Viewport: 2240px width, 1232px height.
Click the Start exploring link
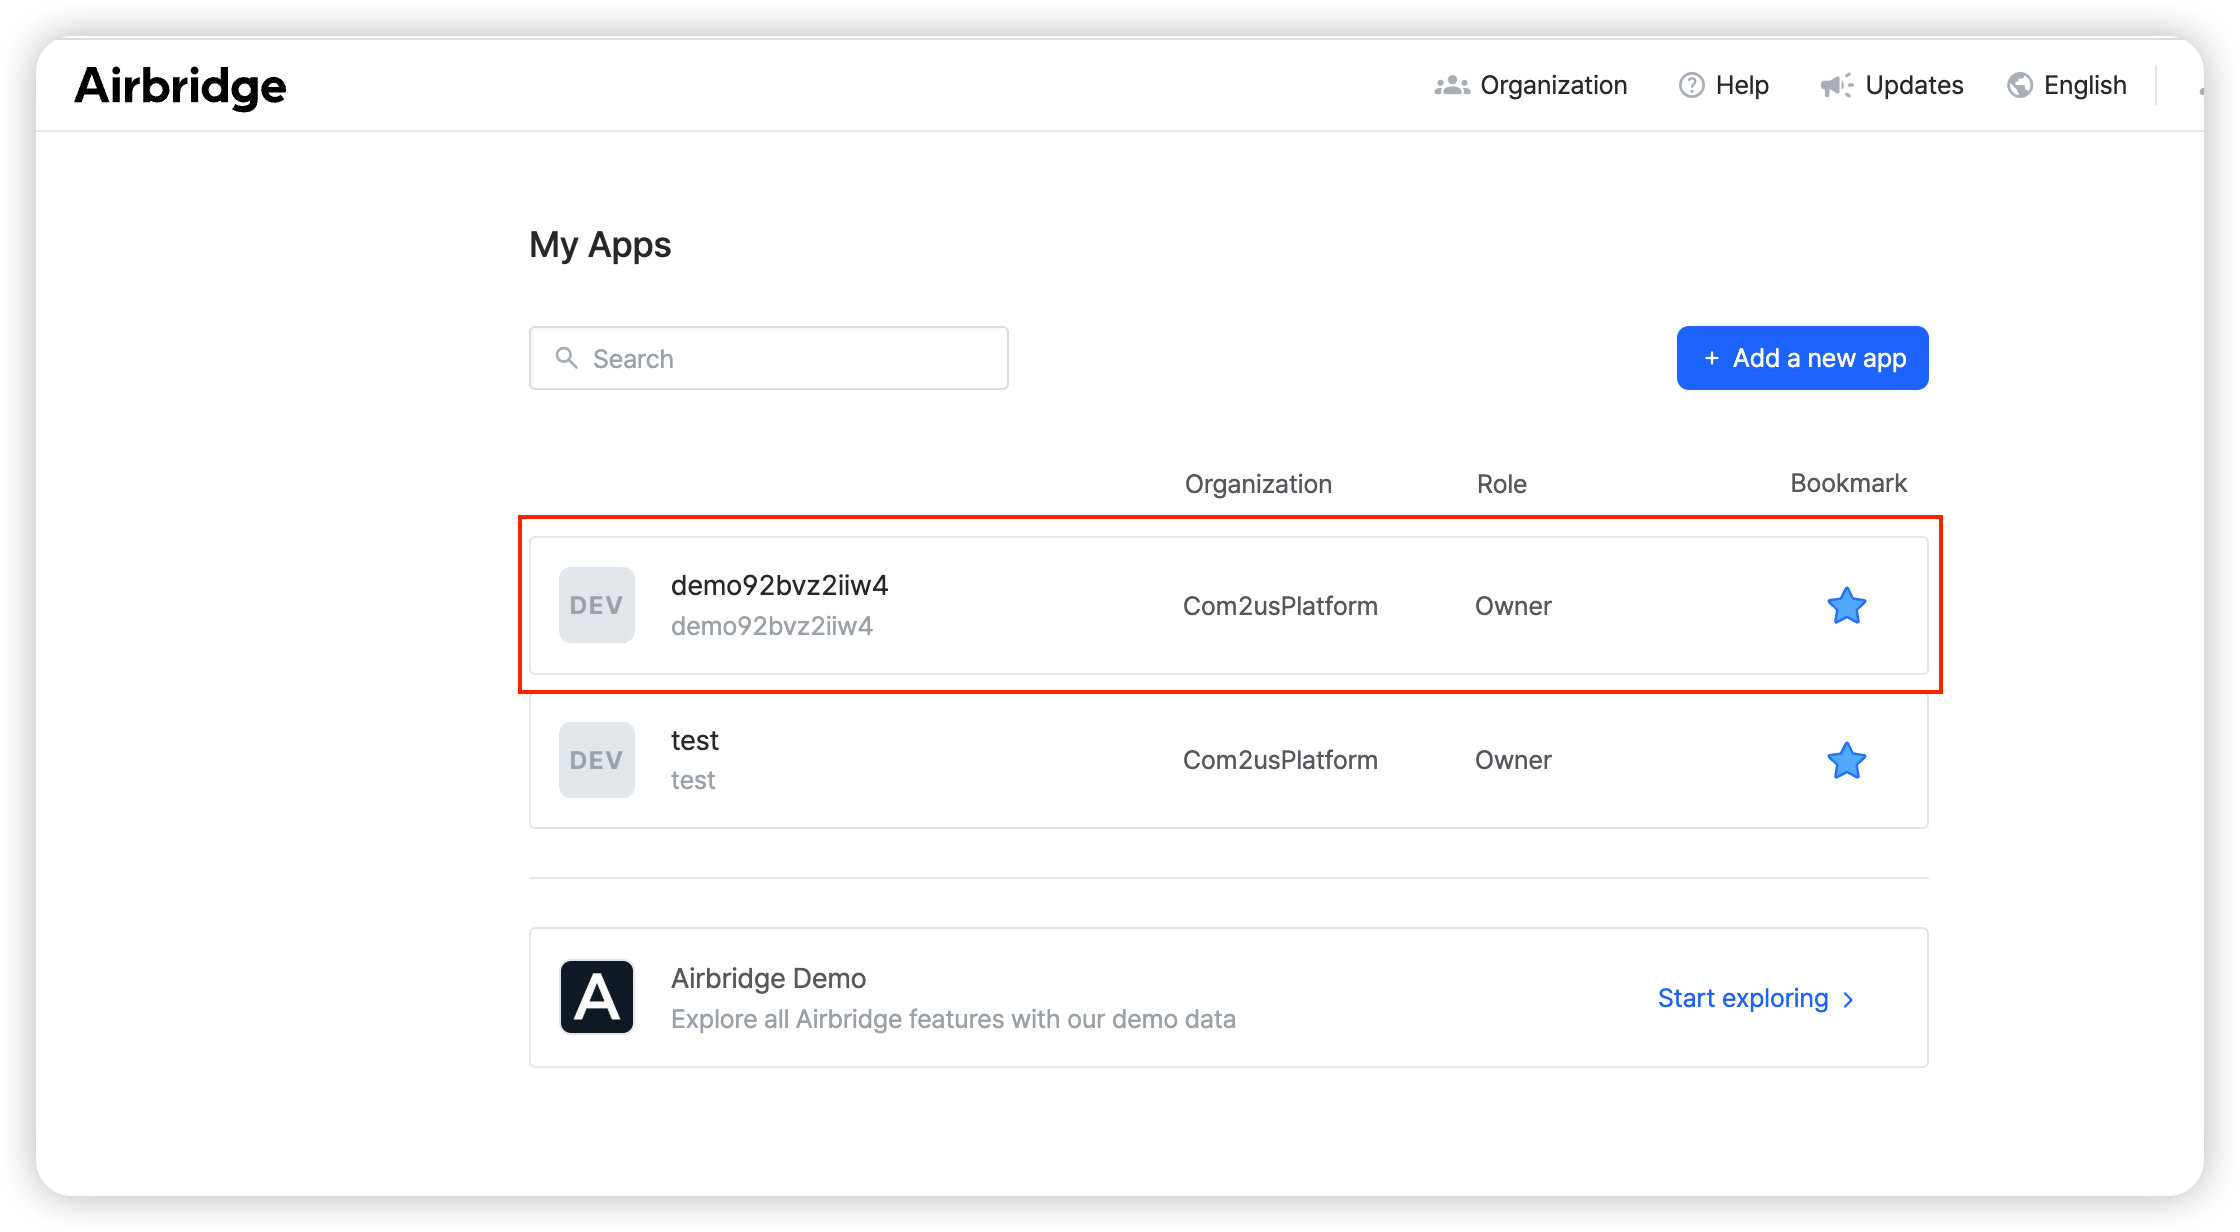(1742, 998)
